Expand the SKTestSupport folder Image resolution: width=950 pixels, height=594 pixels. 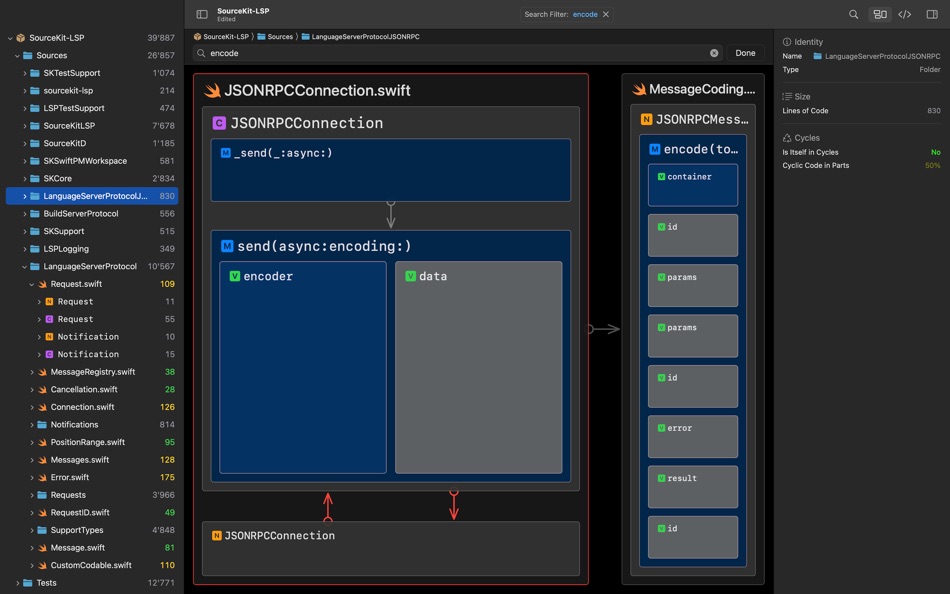(x=24, y=73)
